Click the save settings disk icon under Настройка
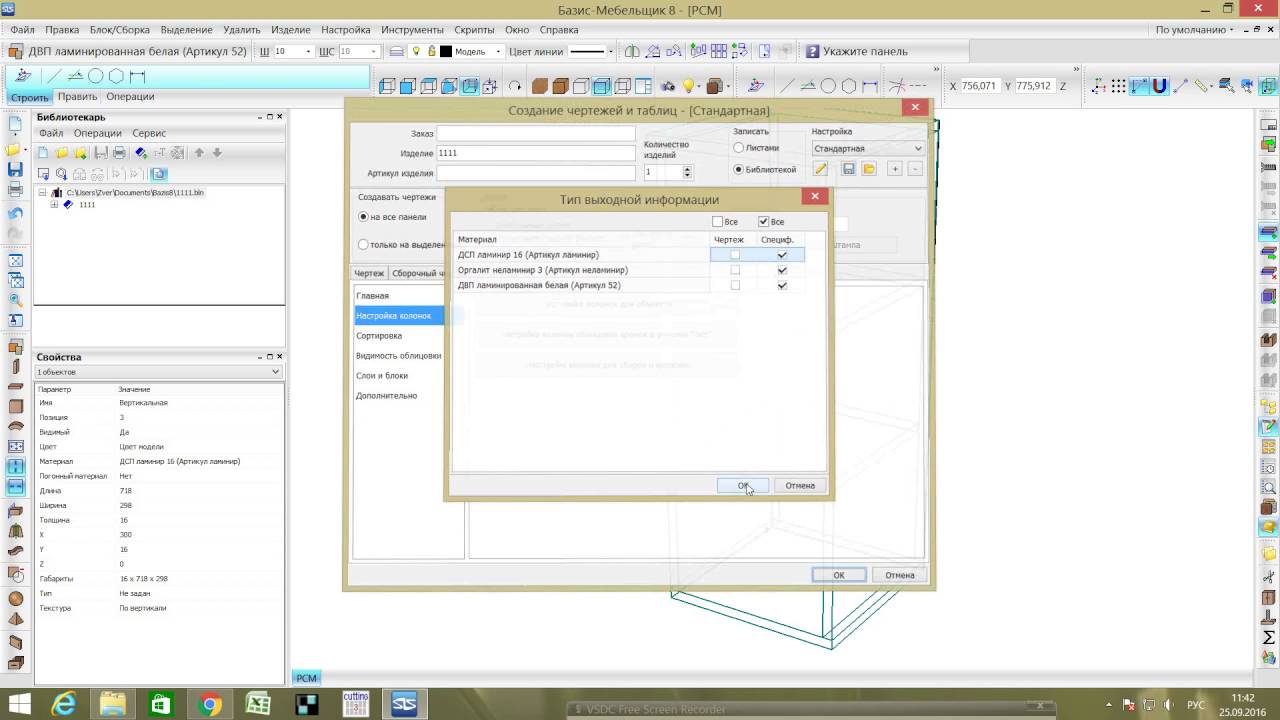Viewport: 1280px width, 720px height. [x=849, y=169]
